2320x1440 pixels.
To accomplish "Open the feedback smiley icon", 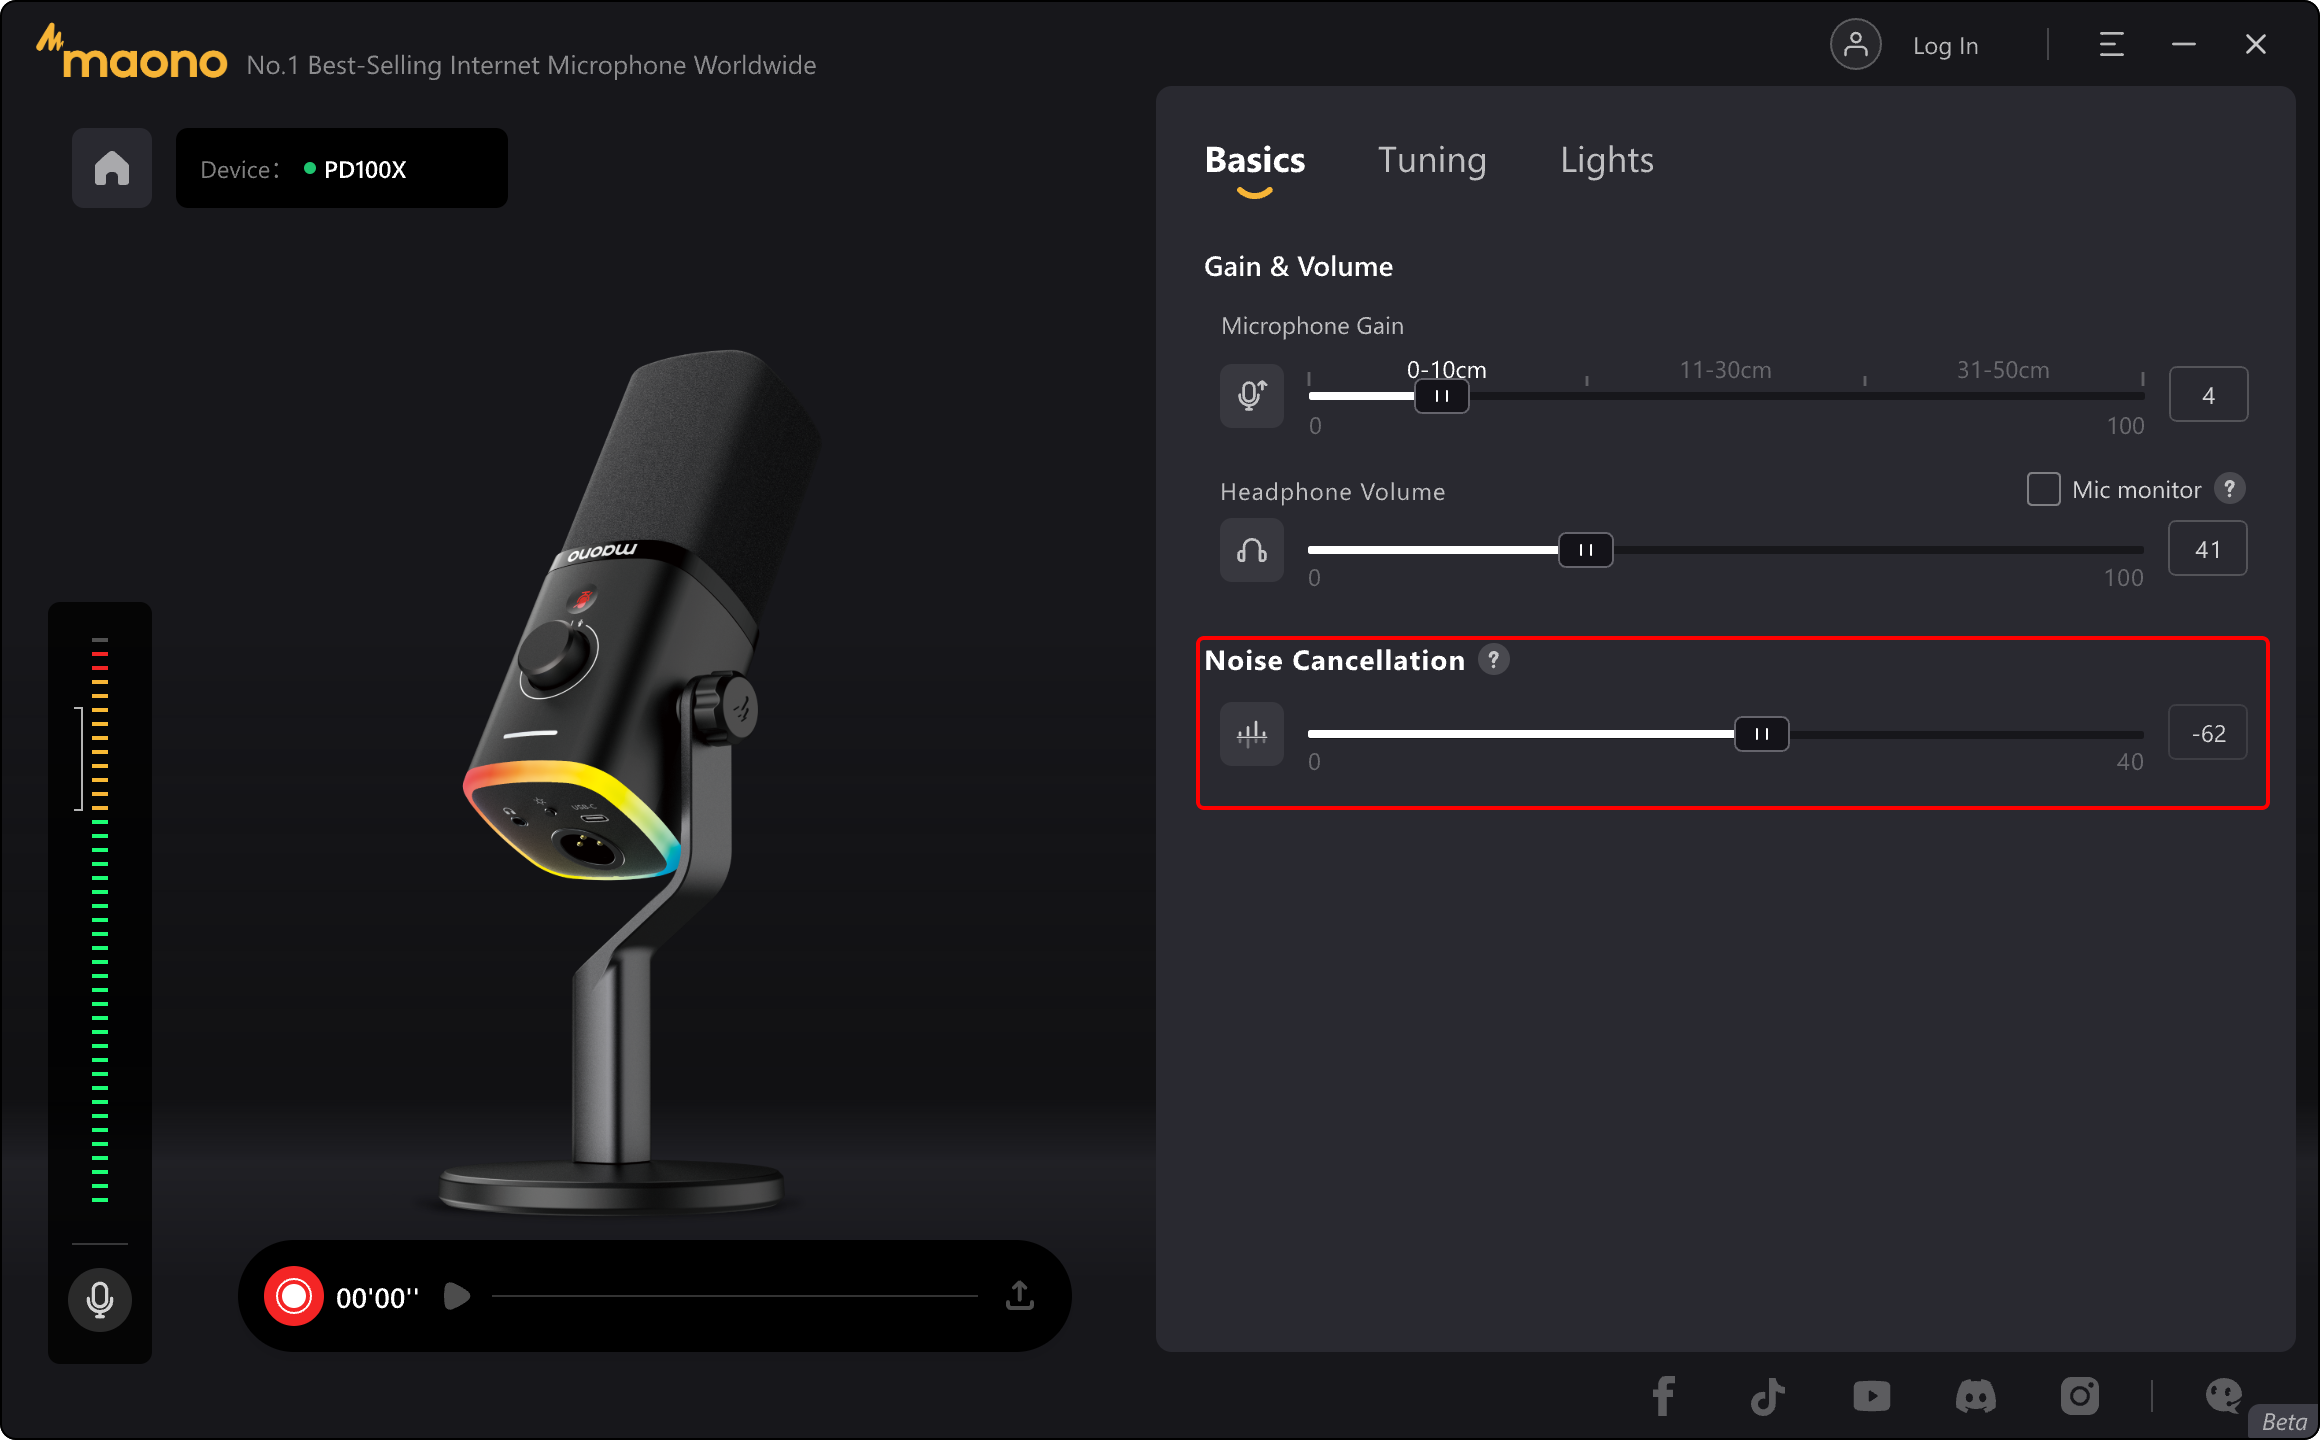I will [x=2224, y=1396].
